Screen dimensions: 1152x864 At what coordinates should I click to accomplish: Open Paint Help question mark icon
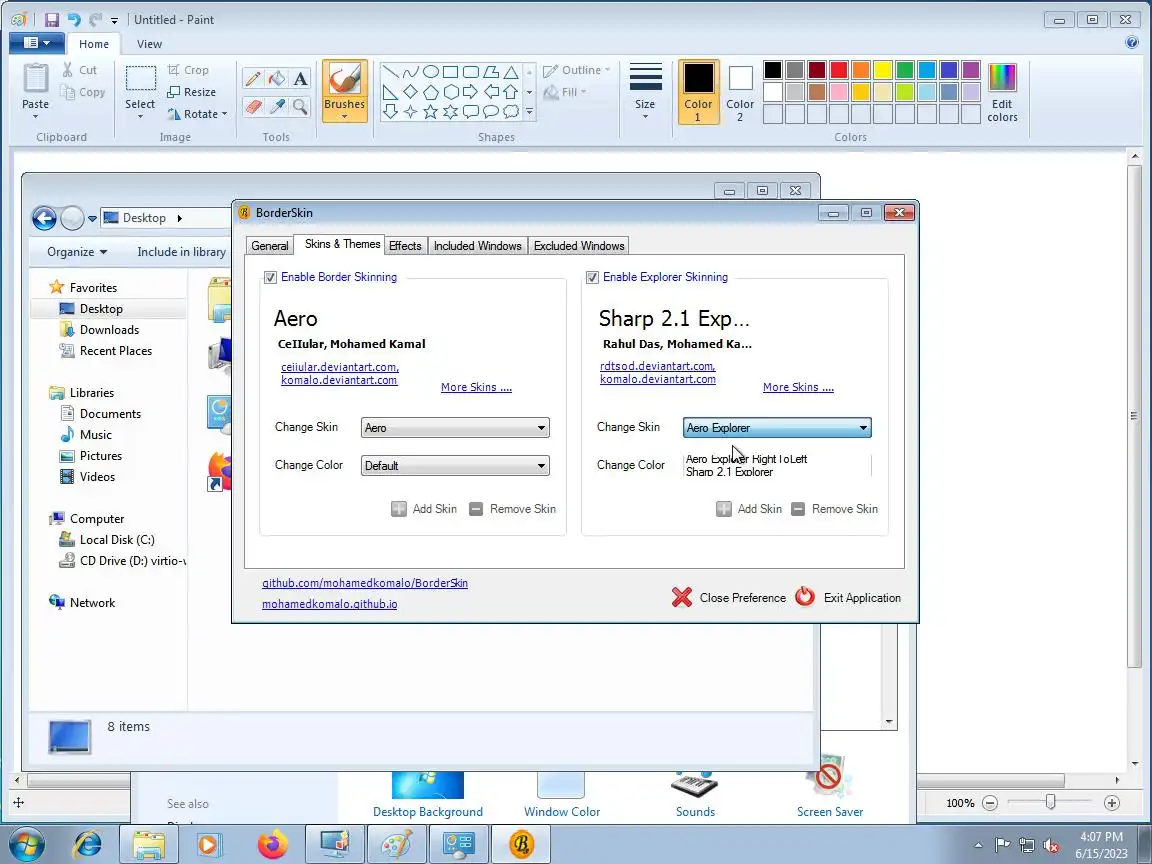click(x=1132, y=43)
